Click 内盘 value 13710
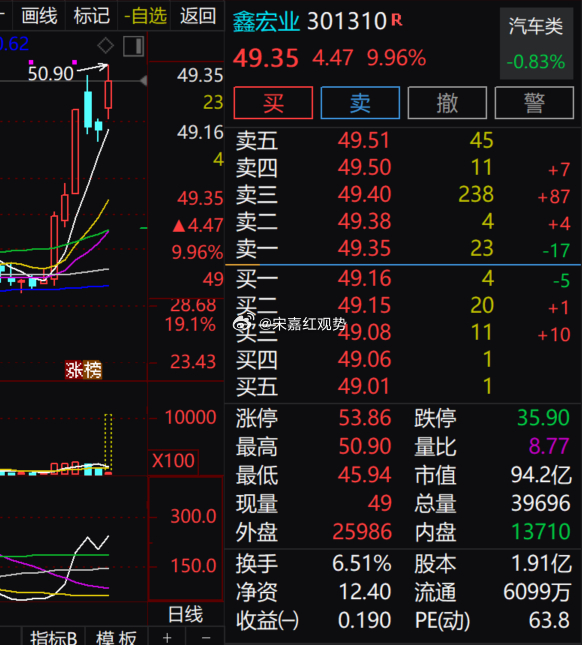 tap(540, 531)
